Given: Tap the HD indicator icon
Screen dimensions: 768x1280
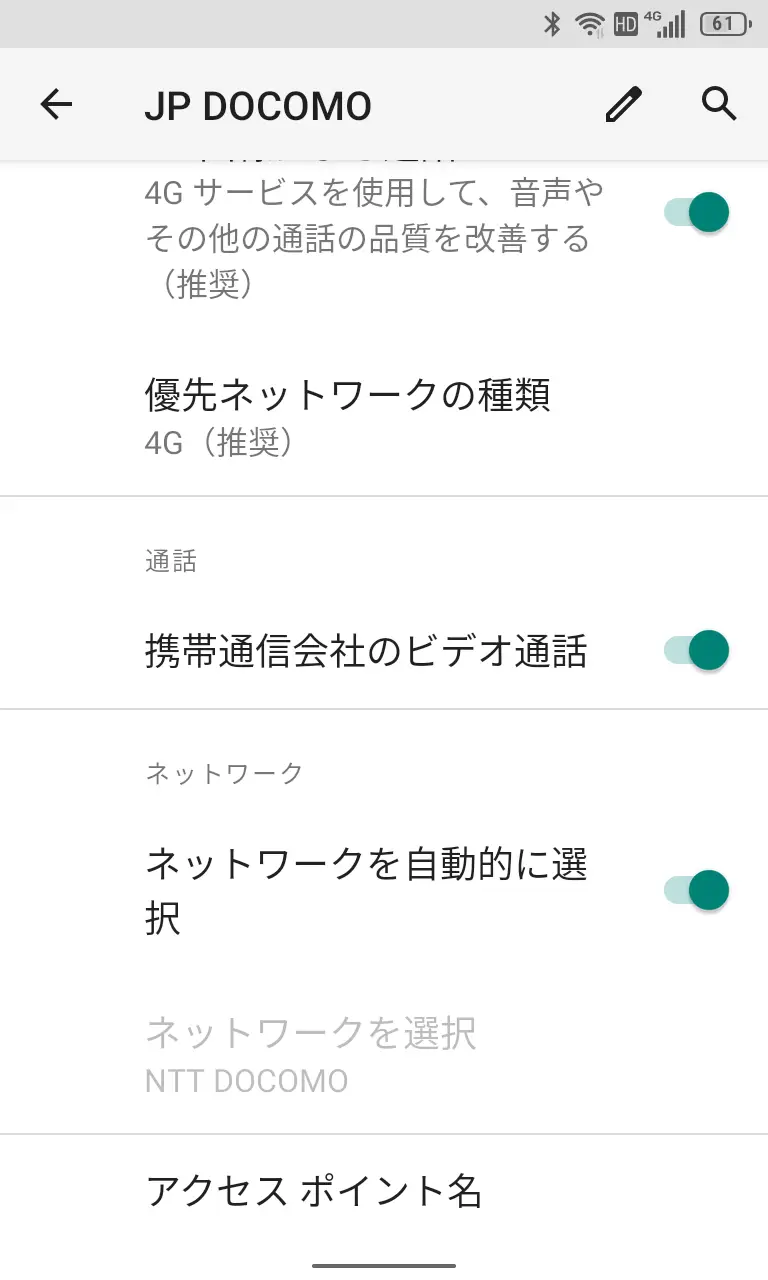Looking at the screenshot, I should (x=626, y=24).
